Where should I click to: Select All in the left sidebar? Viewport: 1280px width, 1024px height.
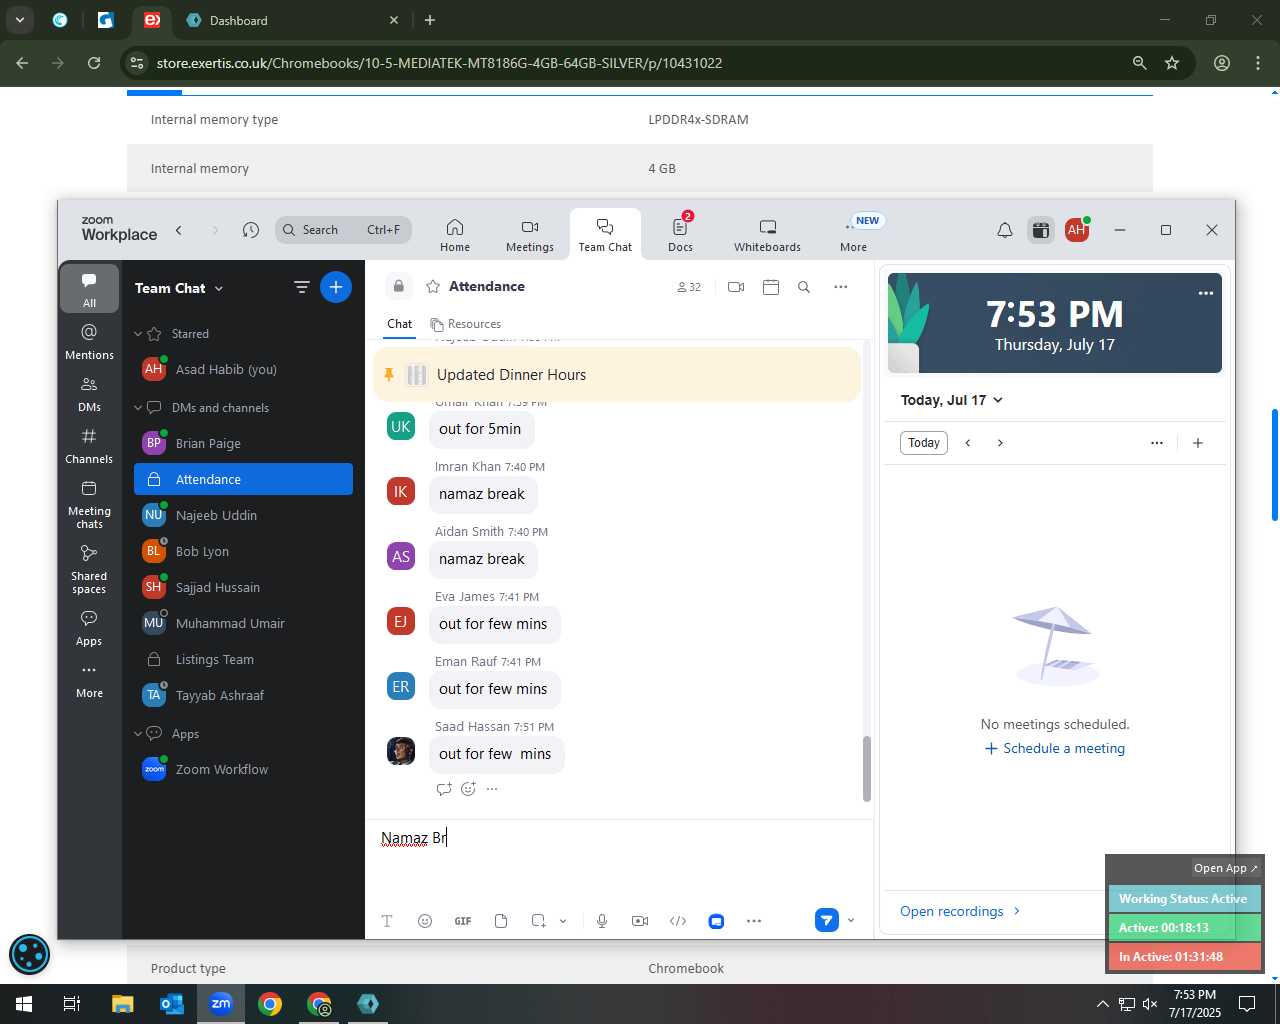tap(89, 289)
